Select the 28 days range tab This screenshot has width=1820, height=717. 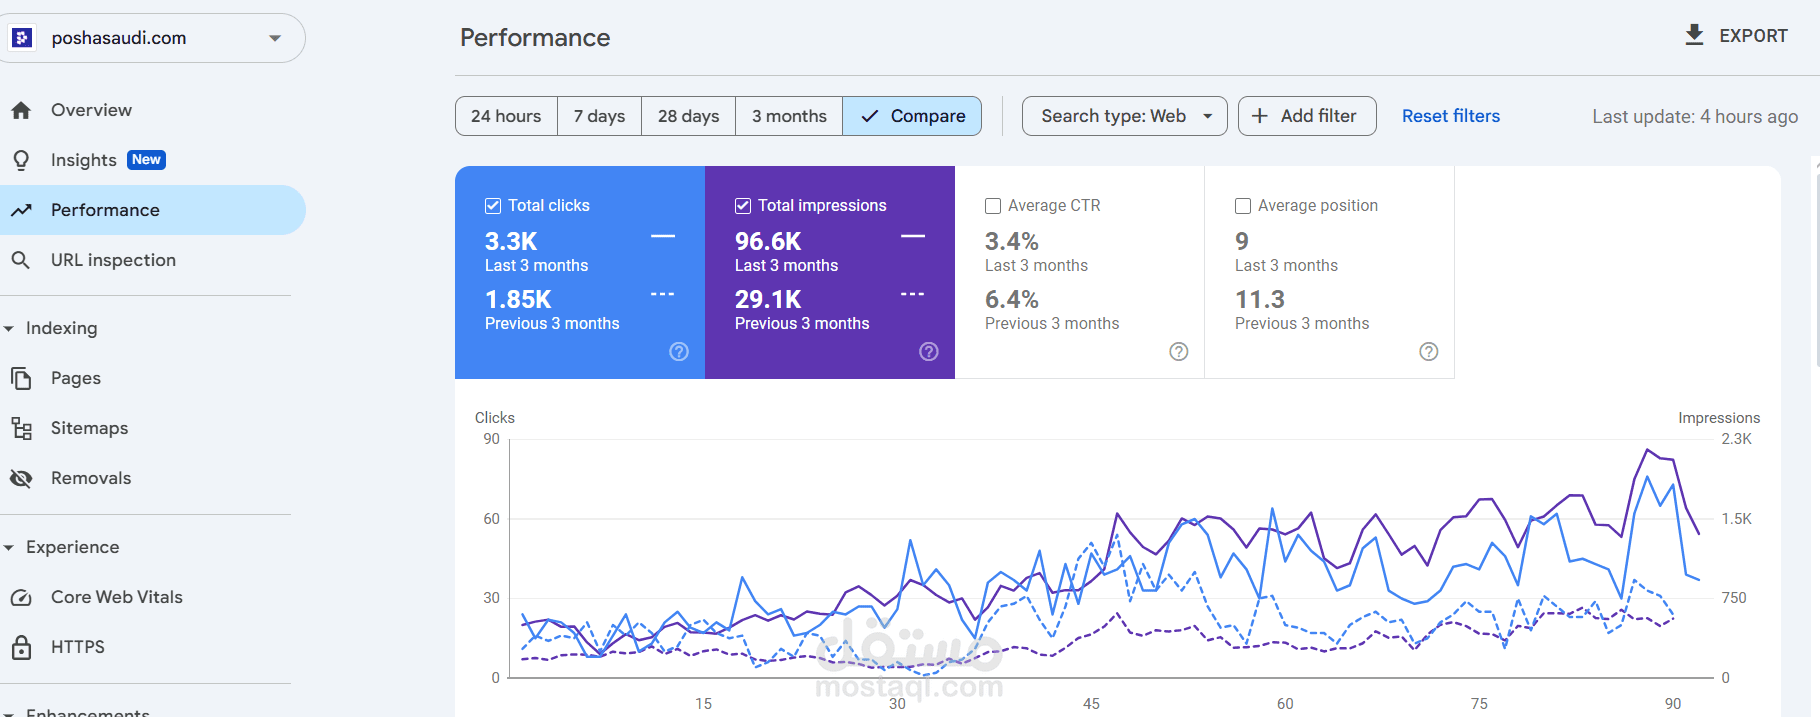(688, 116)
